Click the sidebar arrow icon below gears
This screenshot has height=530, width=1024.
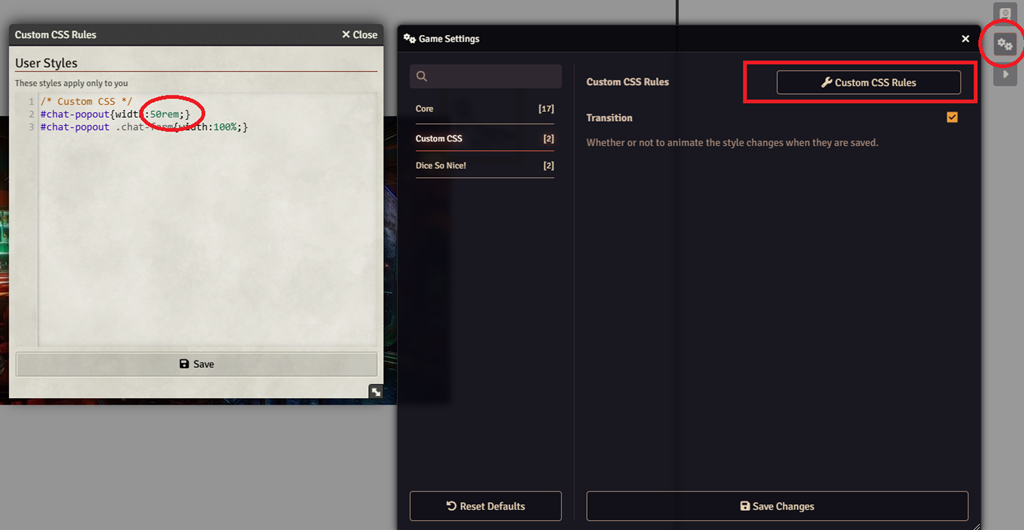(x=1005, y=74)
